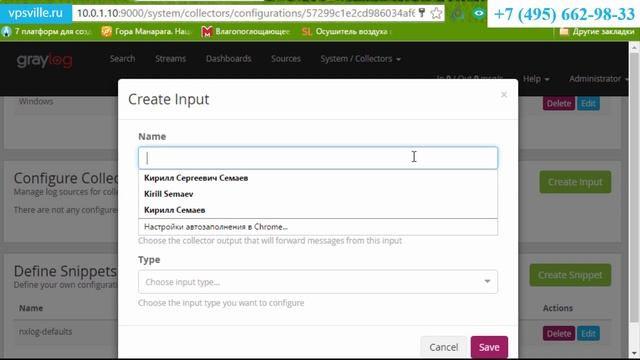
Task: Edit the Windows row entry
Action: pyautogui.click(x=588, y=103)
